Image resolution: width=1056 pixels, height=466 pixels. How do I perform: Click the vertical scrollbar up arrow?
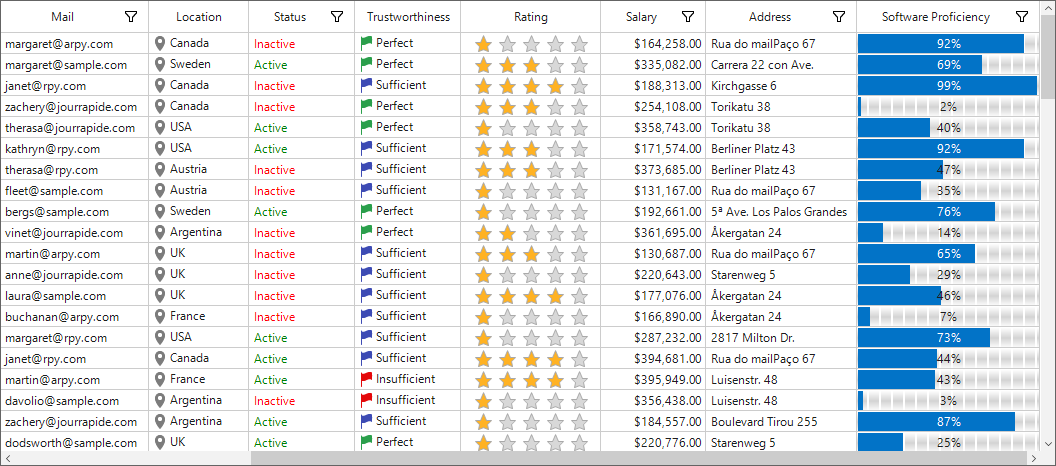[1048, 7]
